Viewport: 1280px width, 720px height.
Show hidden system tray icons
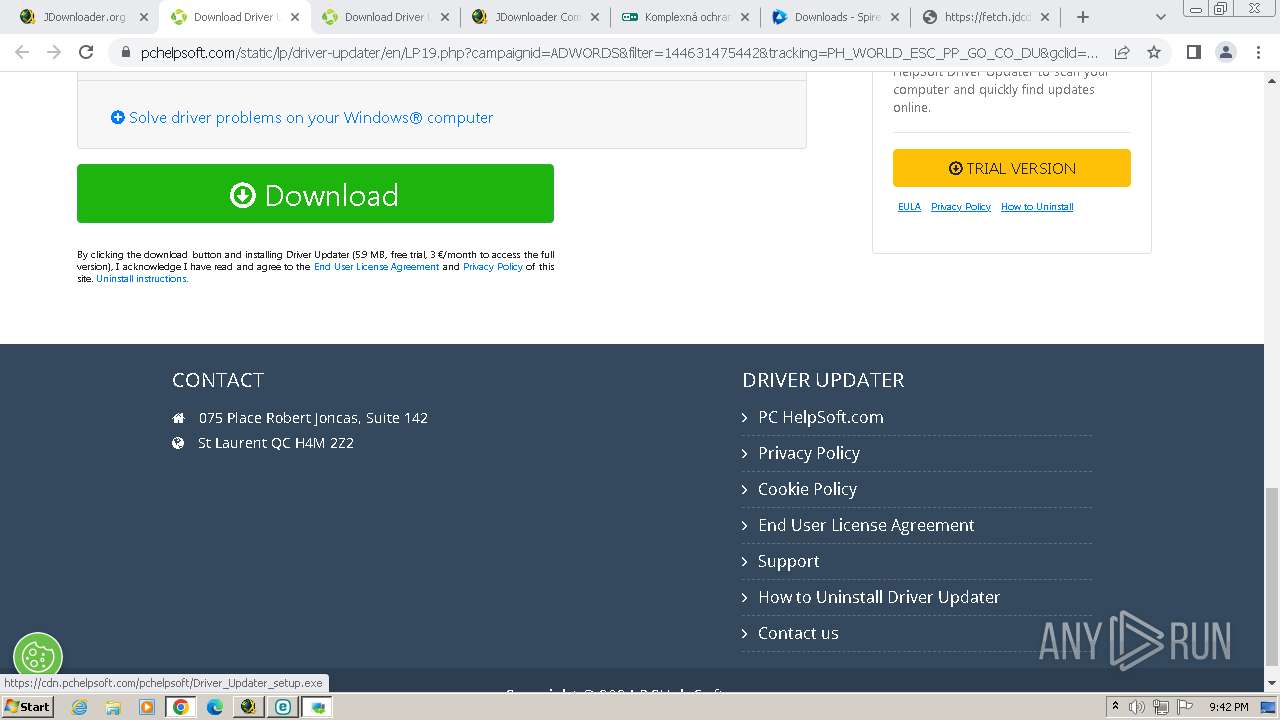click(1115, 707)
